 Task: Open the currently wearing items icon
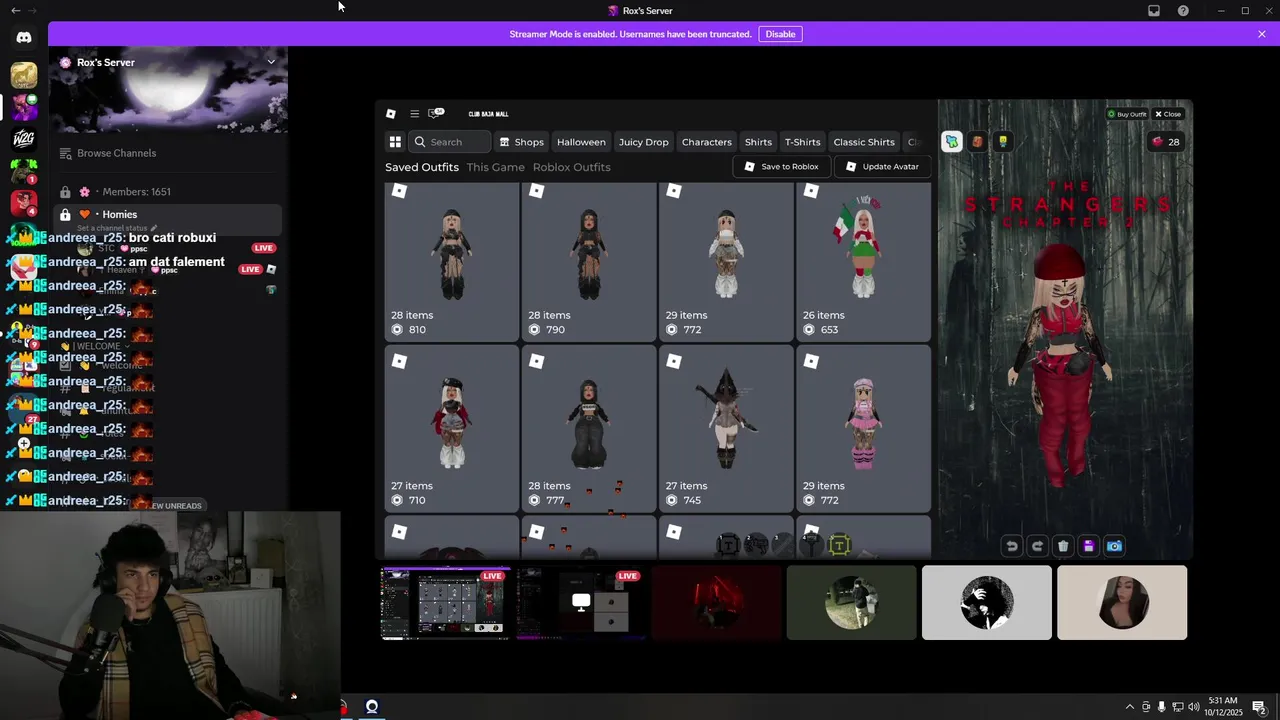point(952,141)
